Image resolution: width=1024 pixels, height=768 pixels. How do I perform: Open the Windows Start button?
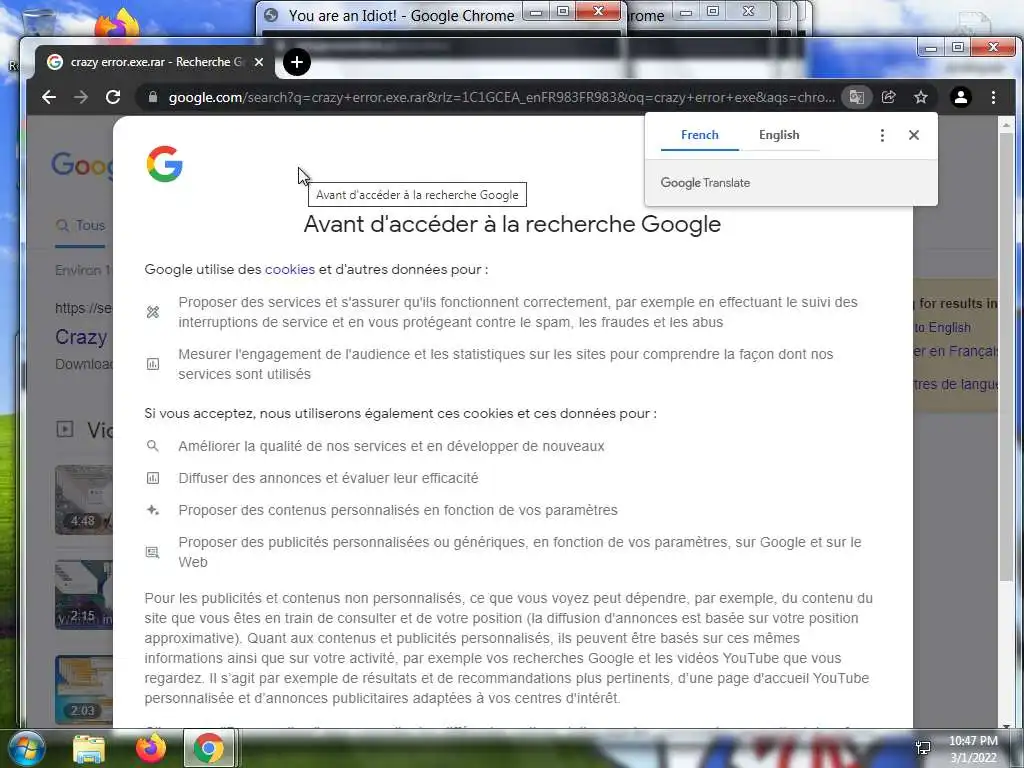click(26, 749)
